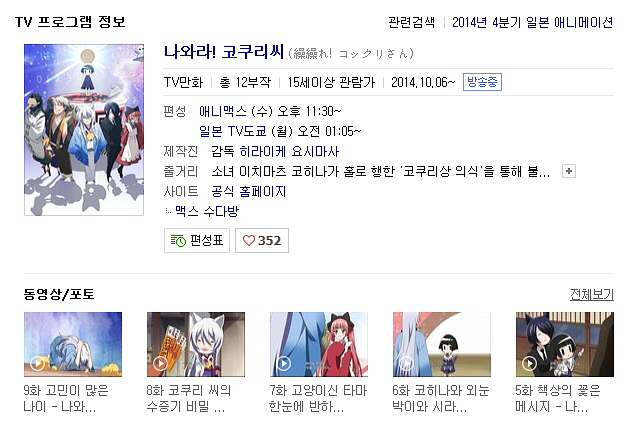Image resolution: width=634 pixels, height=426 pixels.
Task: Open the 맥스 수다방 link
Action: [x=207, y=211]
